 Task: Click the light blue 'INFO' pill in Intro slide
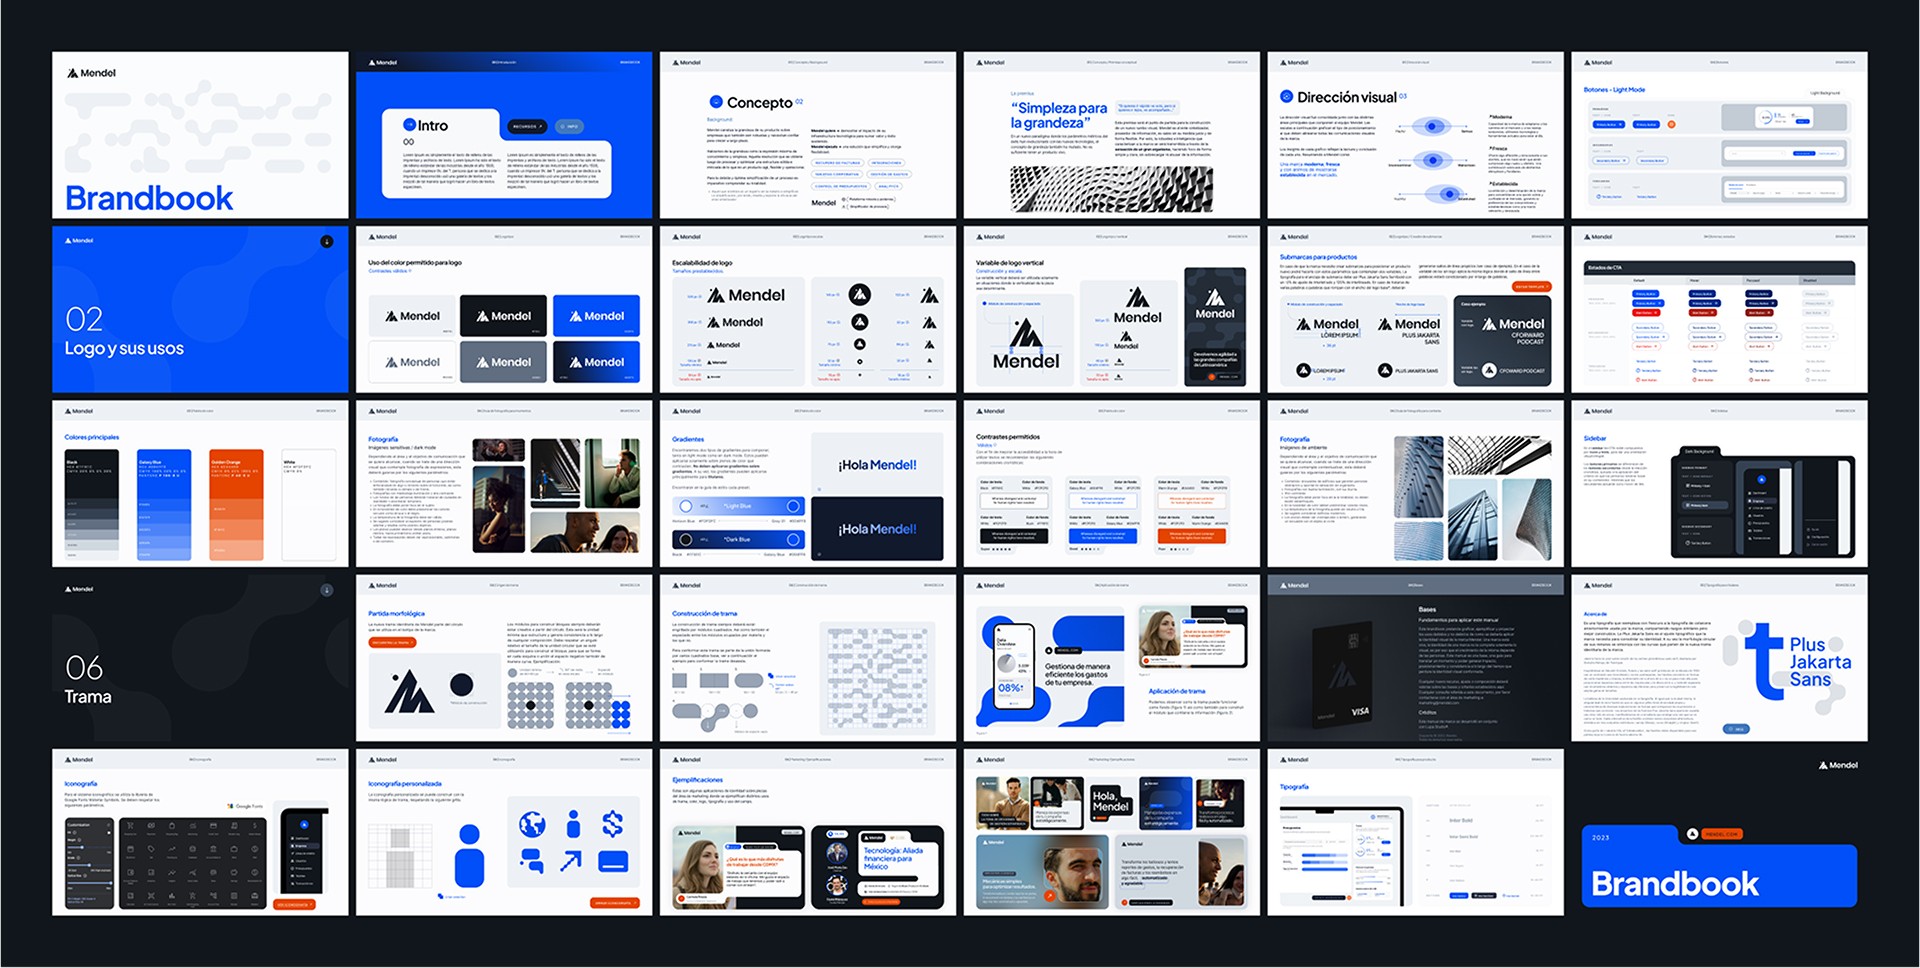[x=569, y=127]
